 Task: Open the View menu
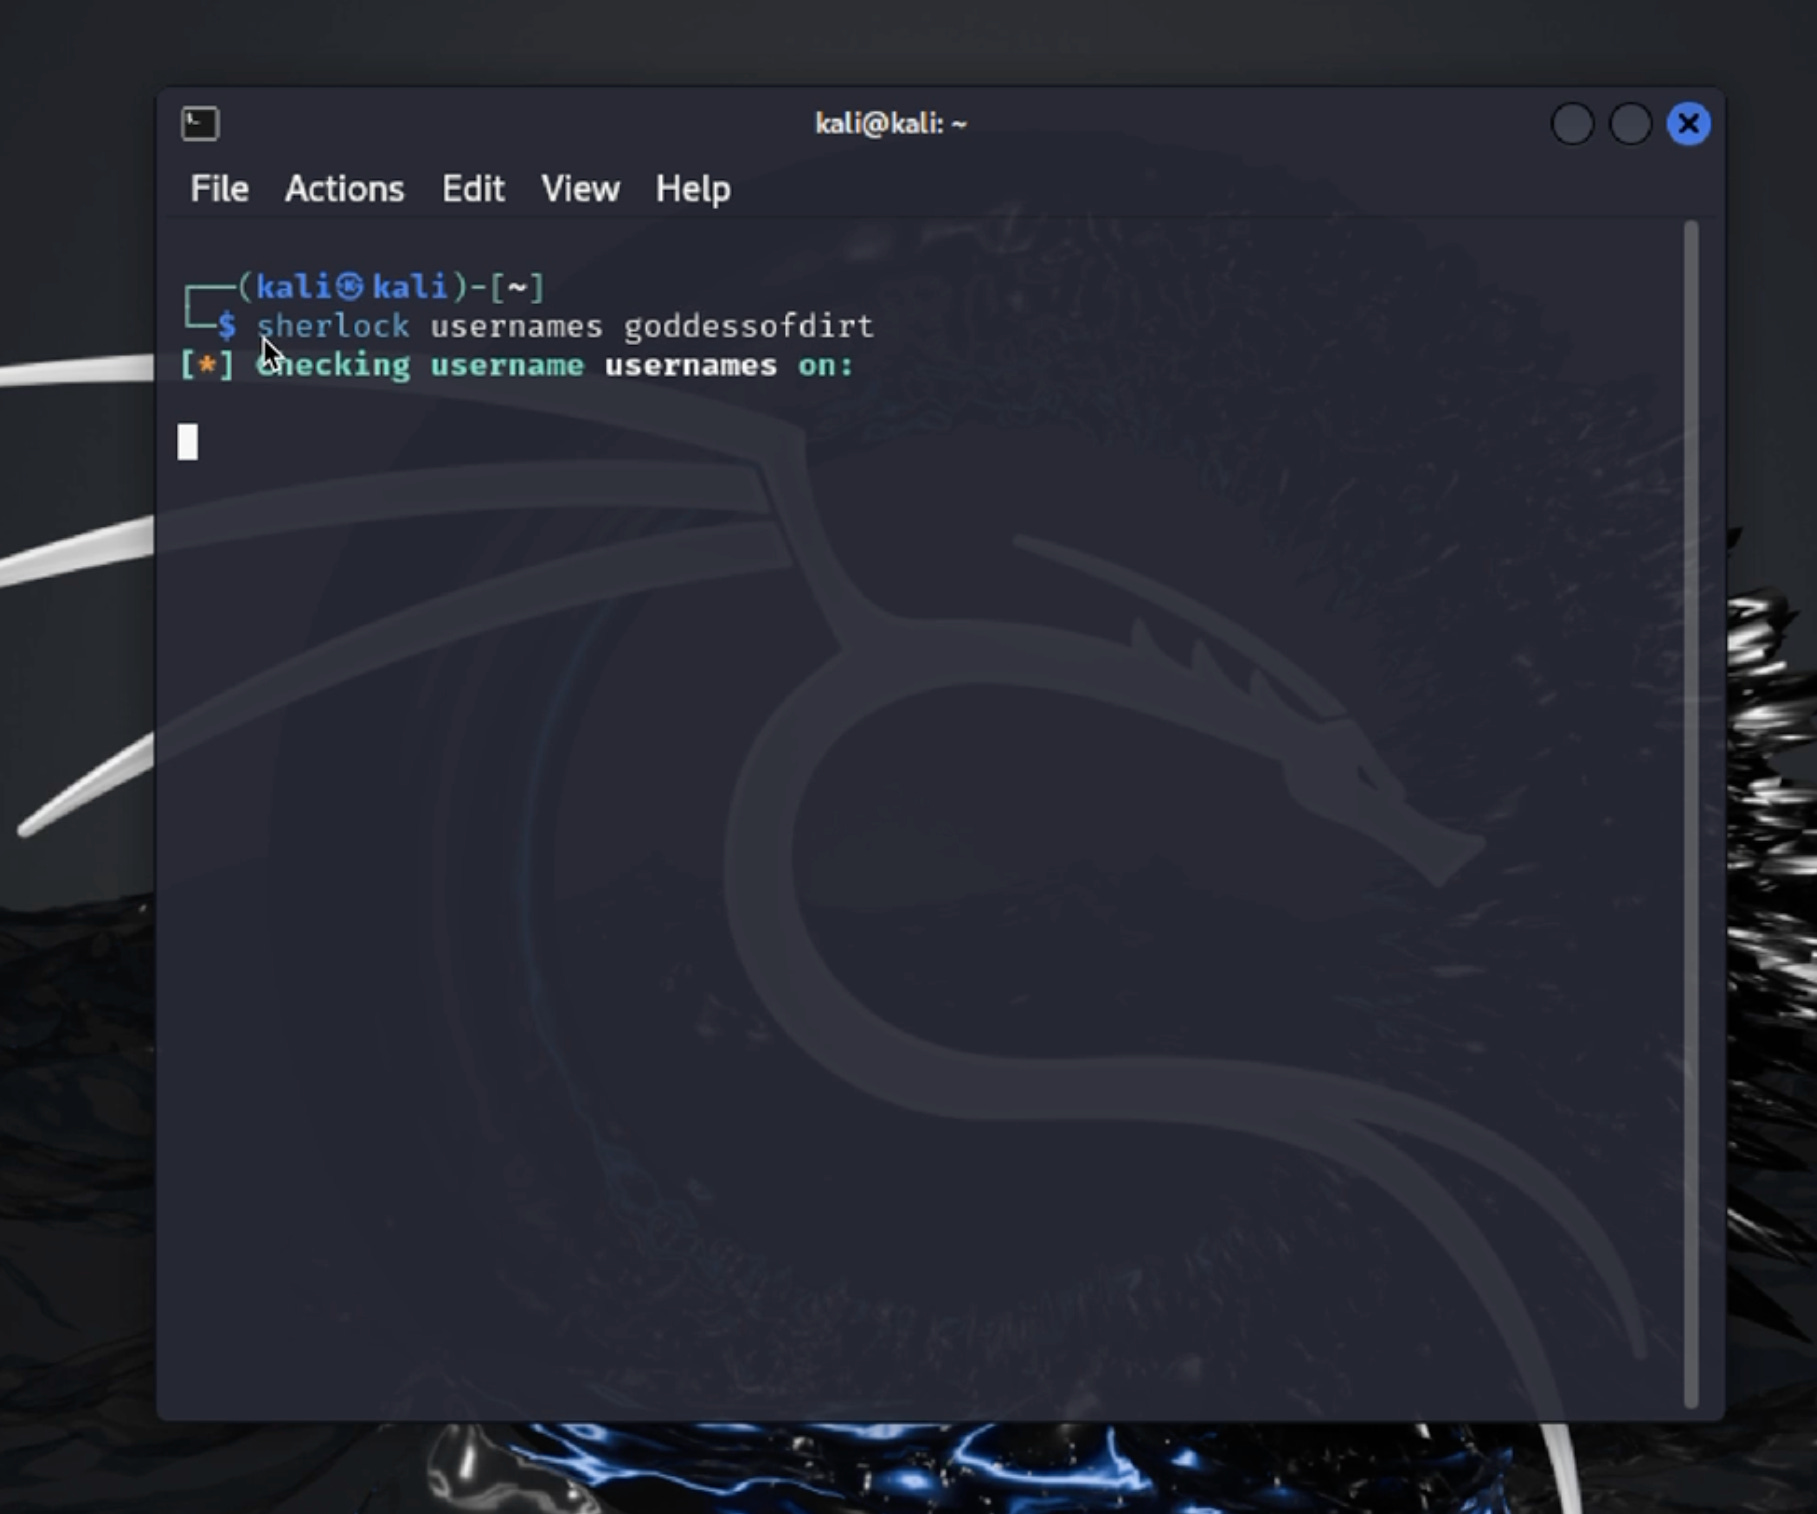[580, 189]
